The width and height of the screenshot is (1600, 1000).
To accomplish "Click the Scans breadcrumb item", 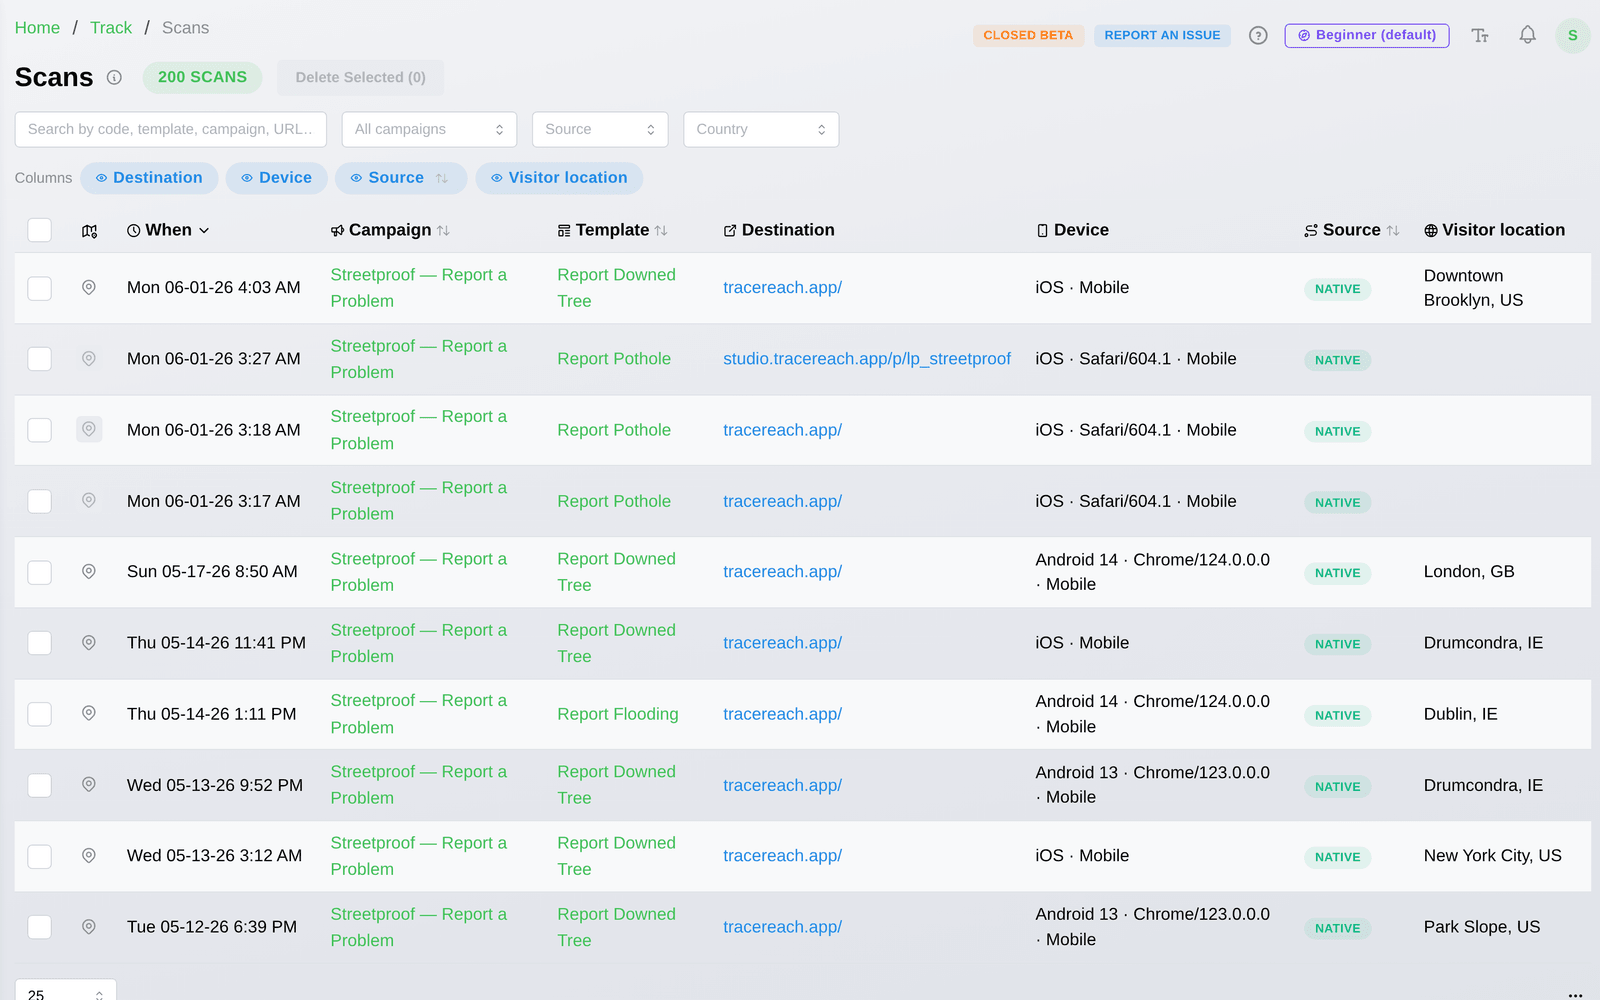I will click(x=185, y=28).
